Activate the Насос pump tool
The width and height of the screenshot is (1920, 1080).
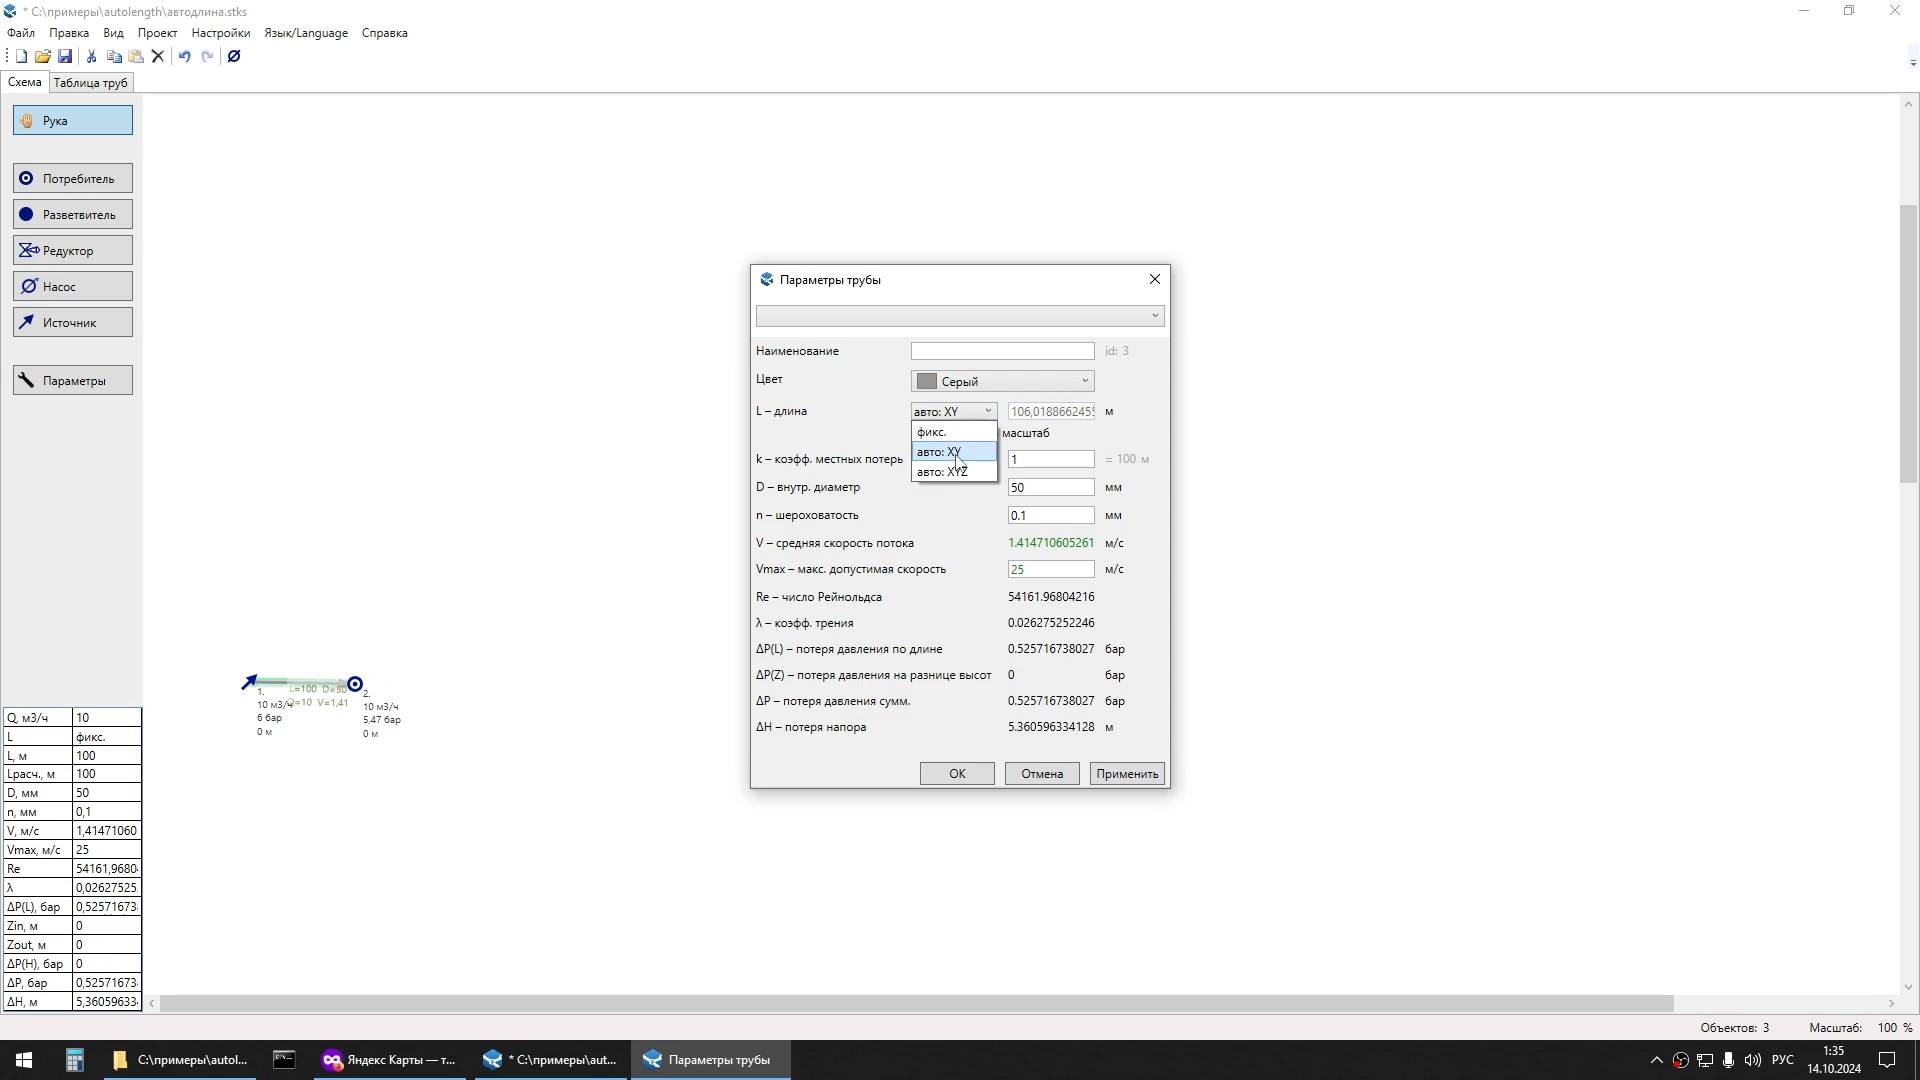click(72, 287)
